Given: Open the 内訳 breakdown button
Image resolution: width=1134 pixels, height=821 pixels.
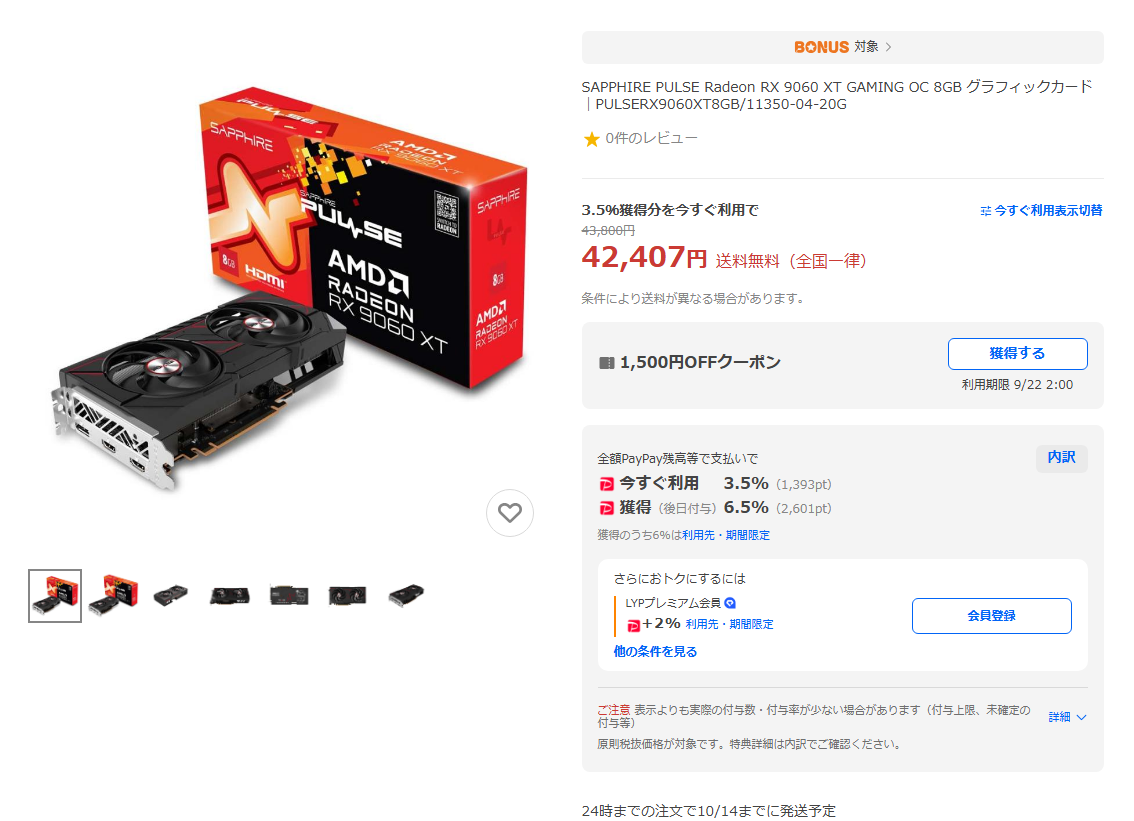Looking at the screenshot, I should pyautogui.click(x=1061, y=457).
